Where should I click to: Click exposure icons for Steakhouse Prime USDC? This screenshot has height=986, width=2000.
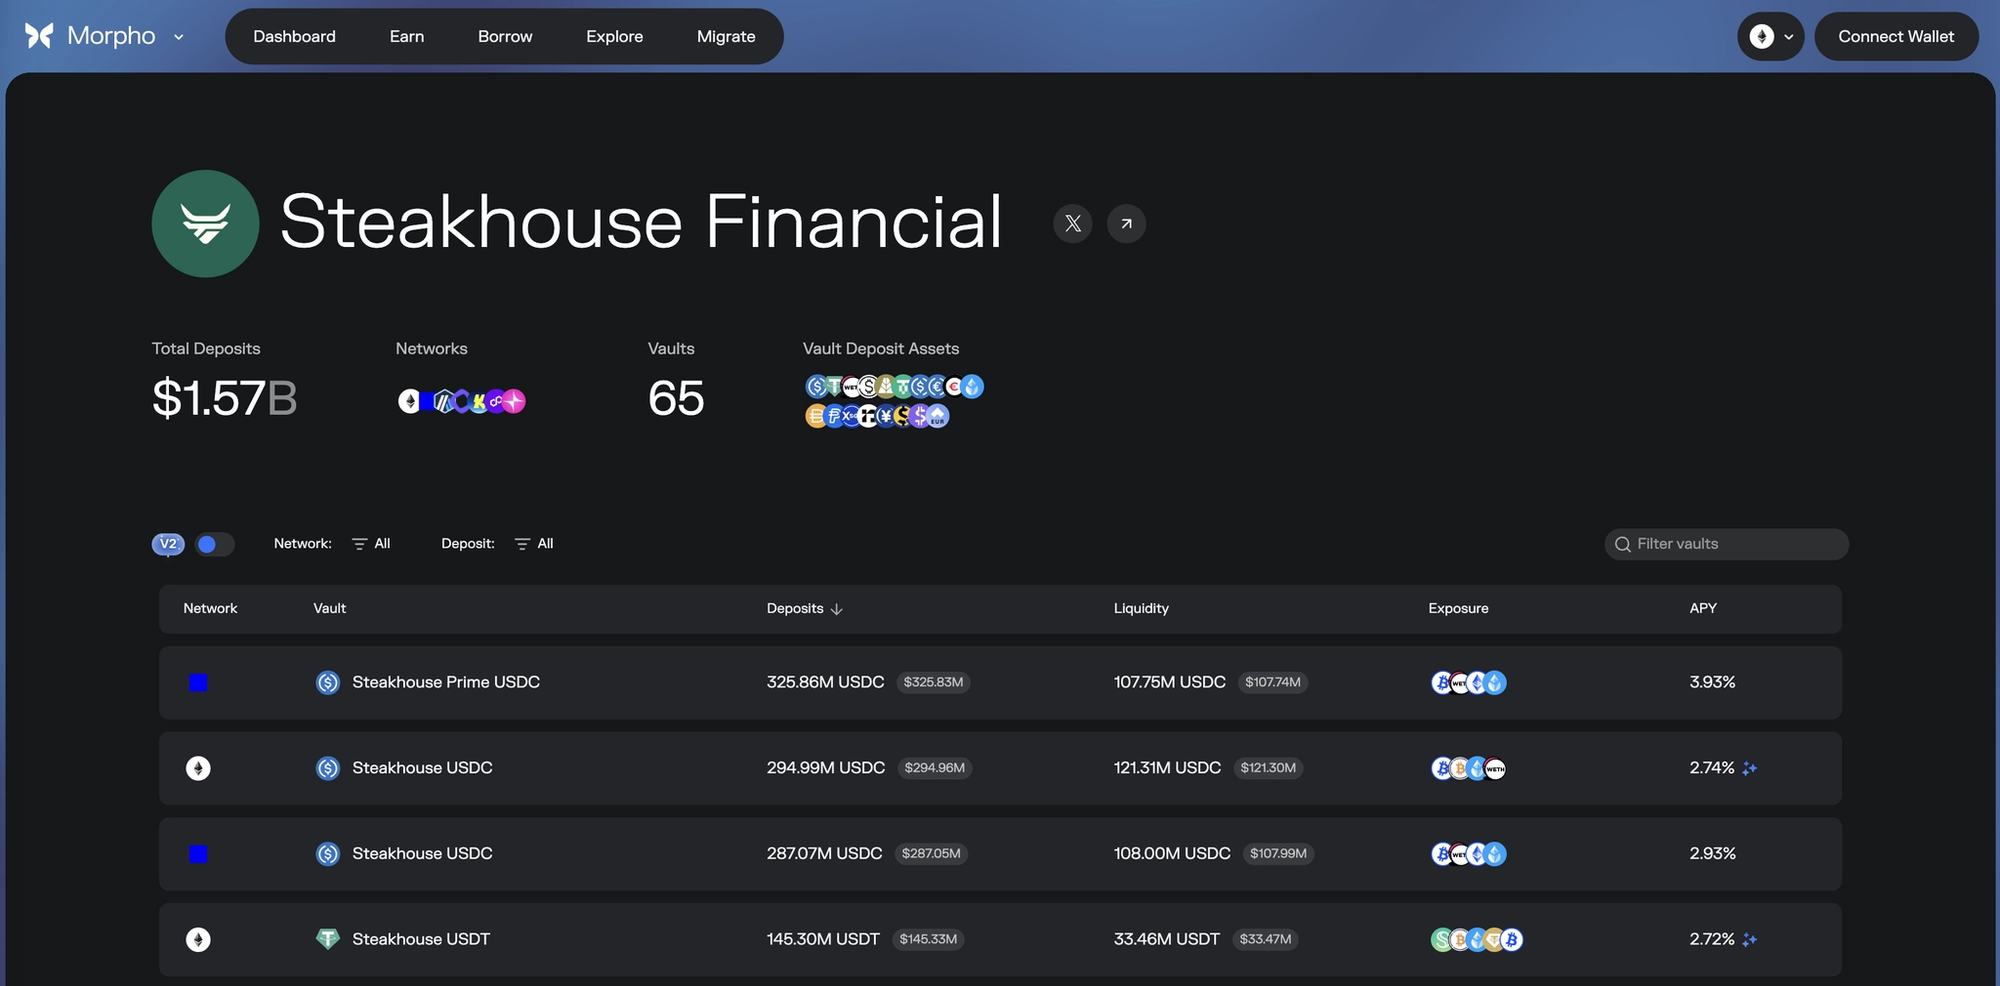[1468, 683]
